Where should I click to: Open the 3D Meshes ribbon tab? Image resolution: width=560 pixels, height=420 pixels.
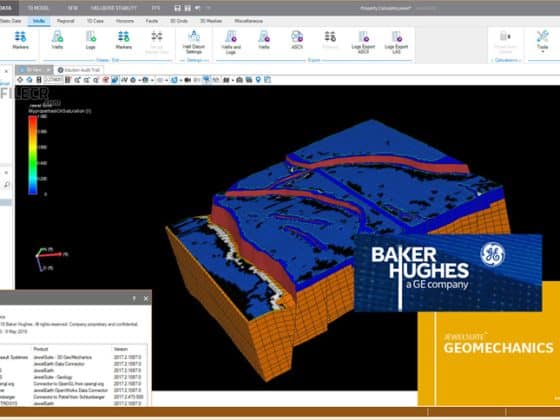[211, 21]
